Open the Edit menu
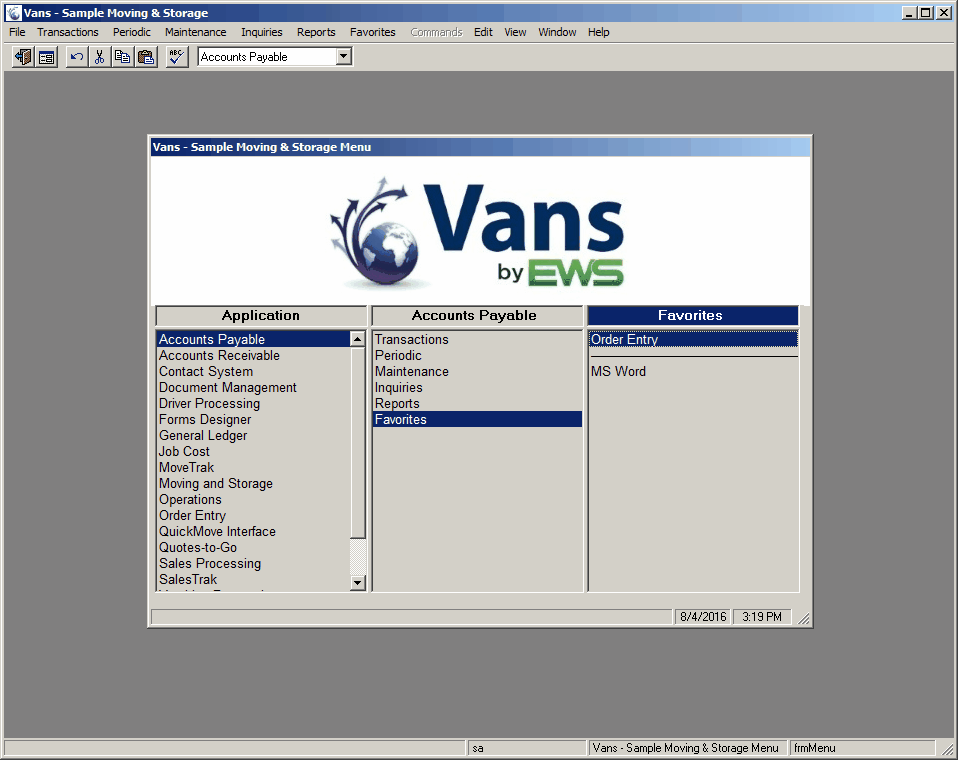The width and height of the screenshot is (958, 760). click(x=483, y=32)
